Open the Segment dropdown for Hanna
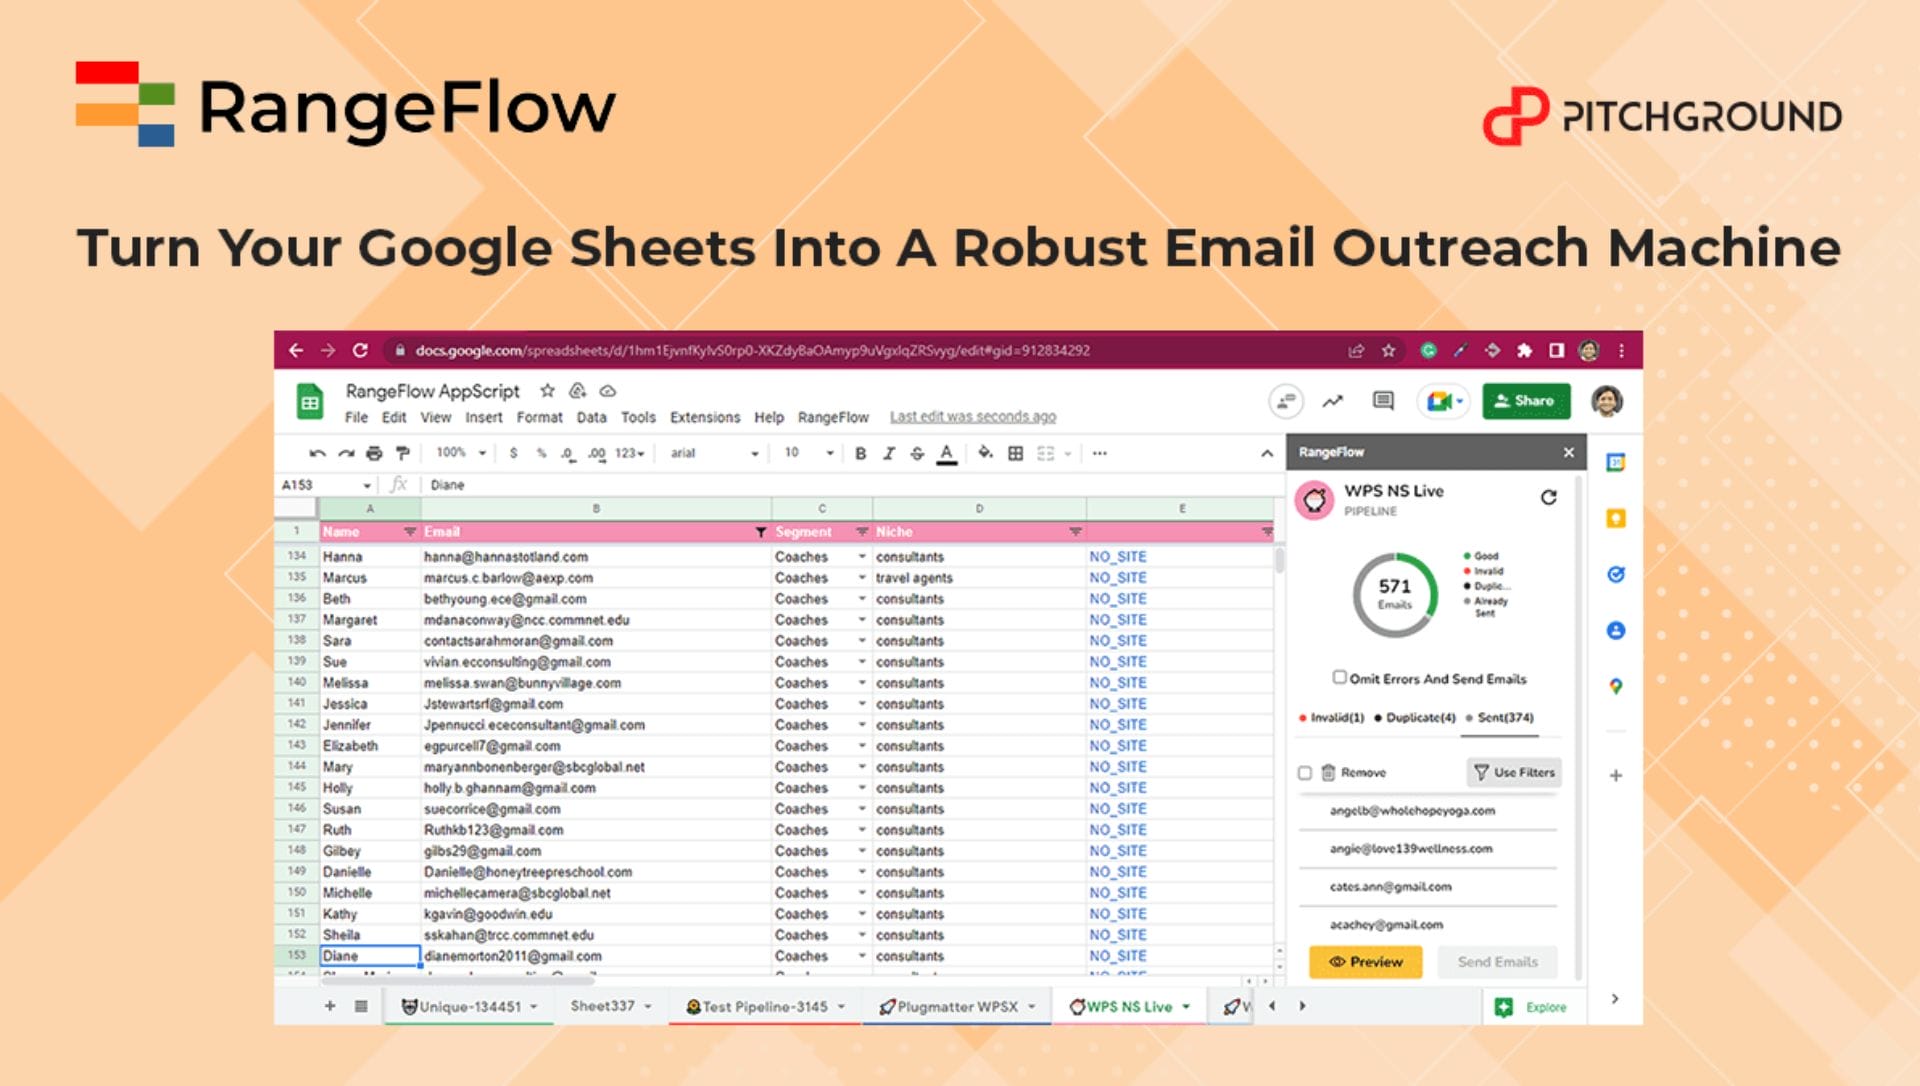 tap(862, 556)
